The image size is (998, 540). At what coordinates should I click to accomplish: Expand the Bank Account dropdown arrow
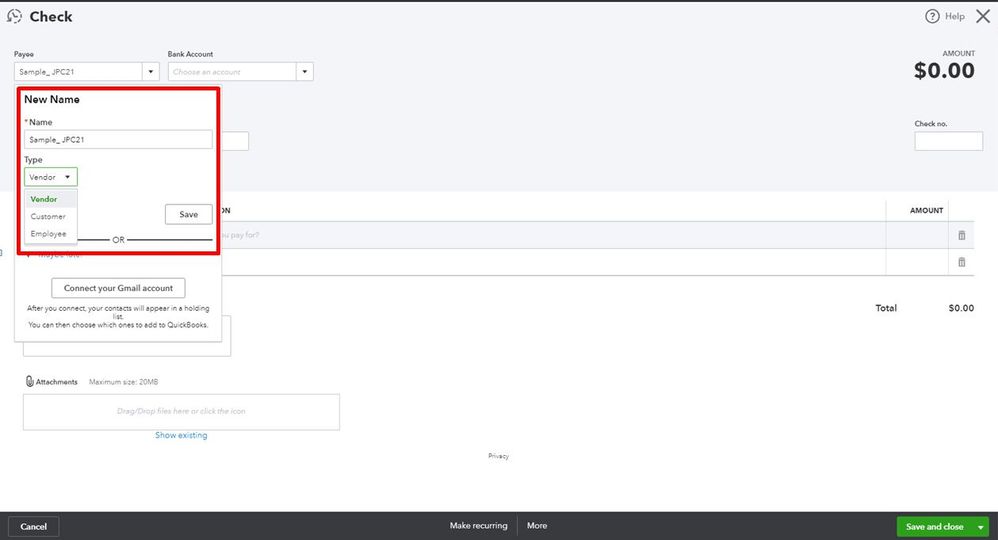point(305,71)
